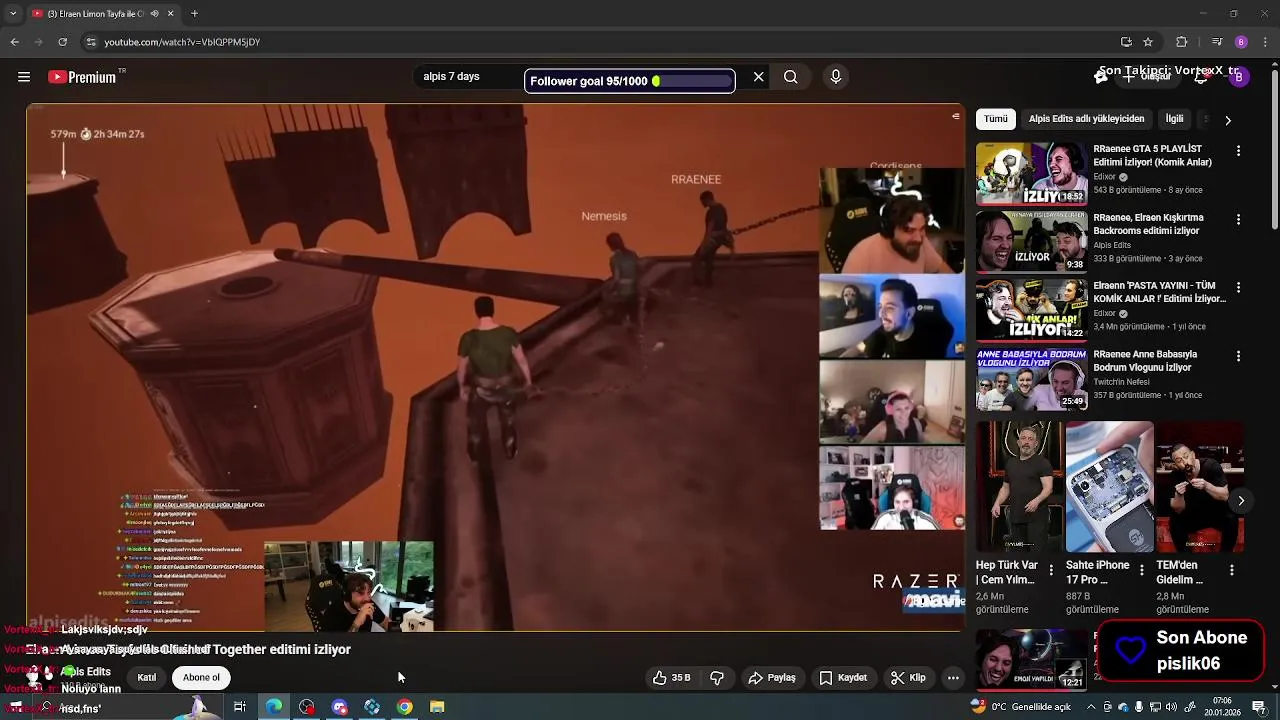
Task: Select Alpis Edits adlı yükleyiciden chip
Action: coord(1086,119)
